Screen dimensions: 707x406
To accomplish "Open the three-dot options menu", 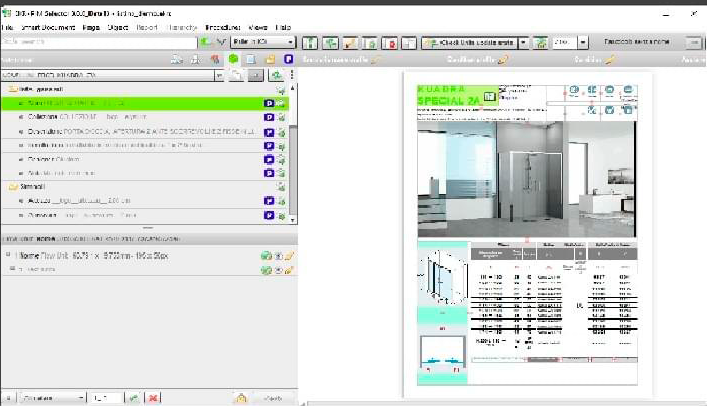I will tap(292, 75).
